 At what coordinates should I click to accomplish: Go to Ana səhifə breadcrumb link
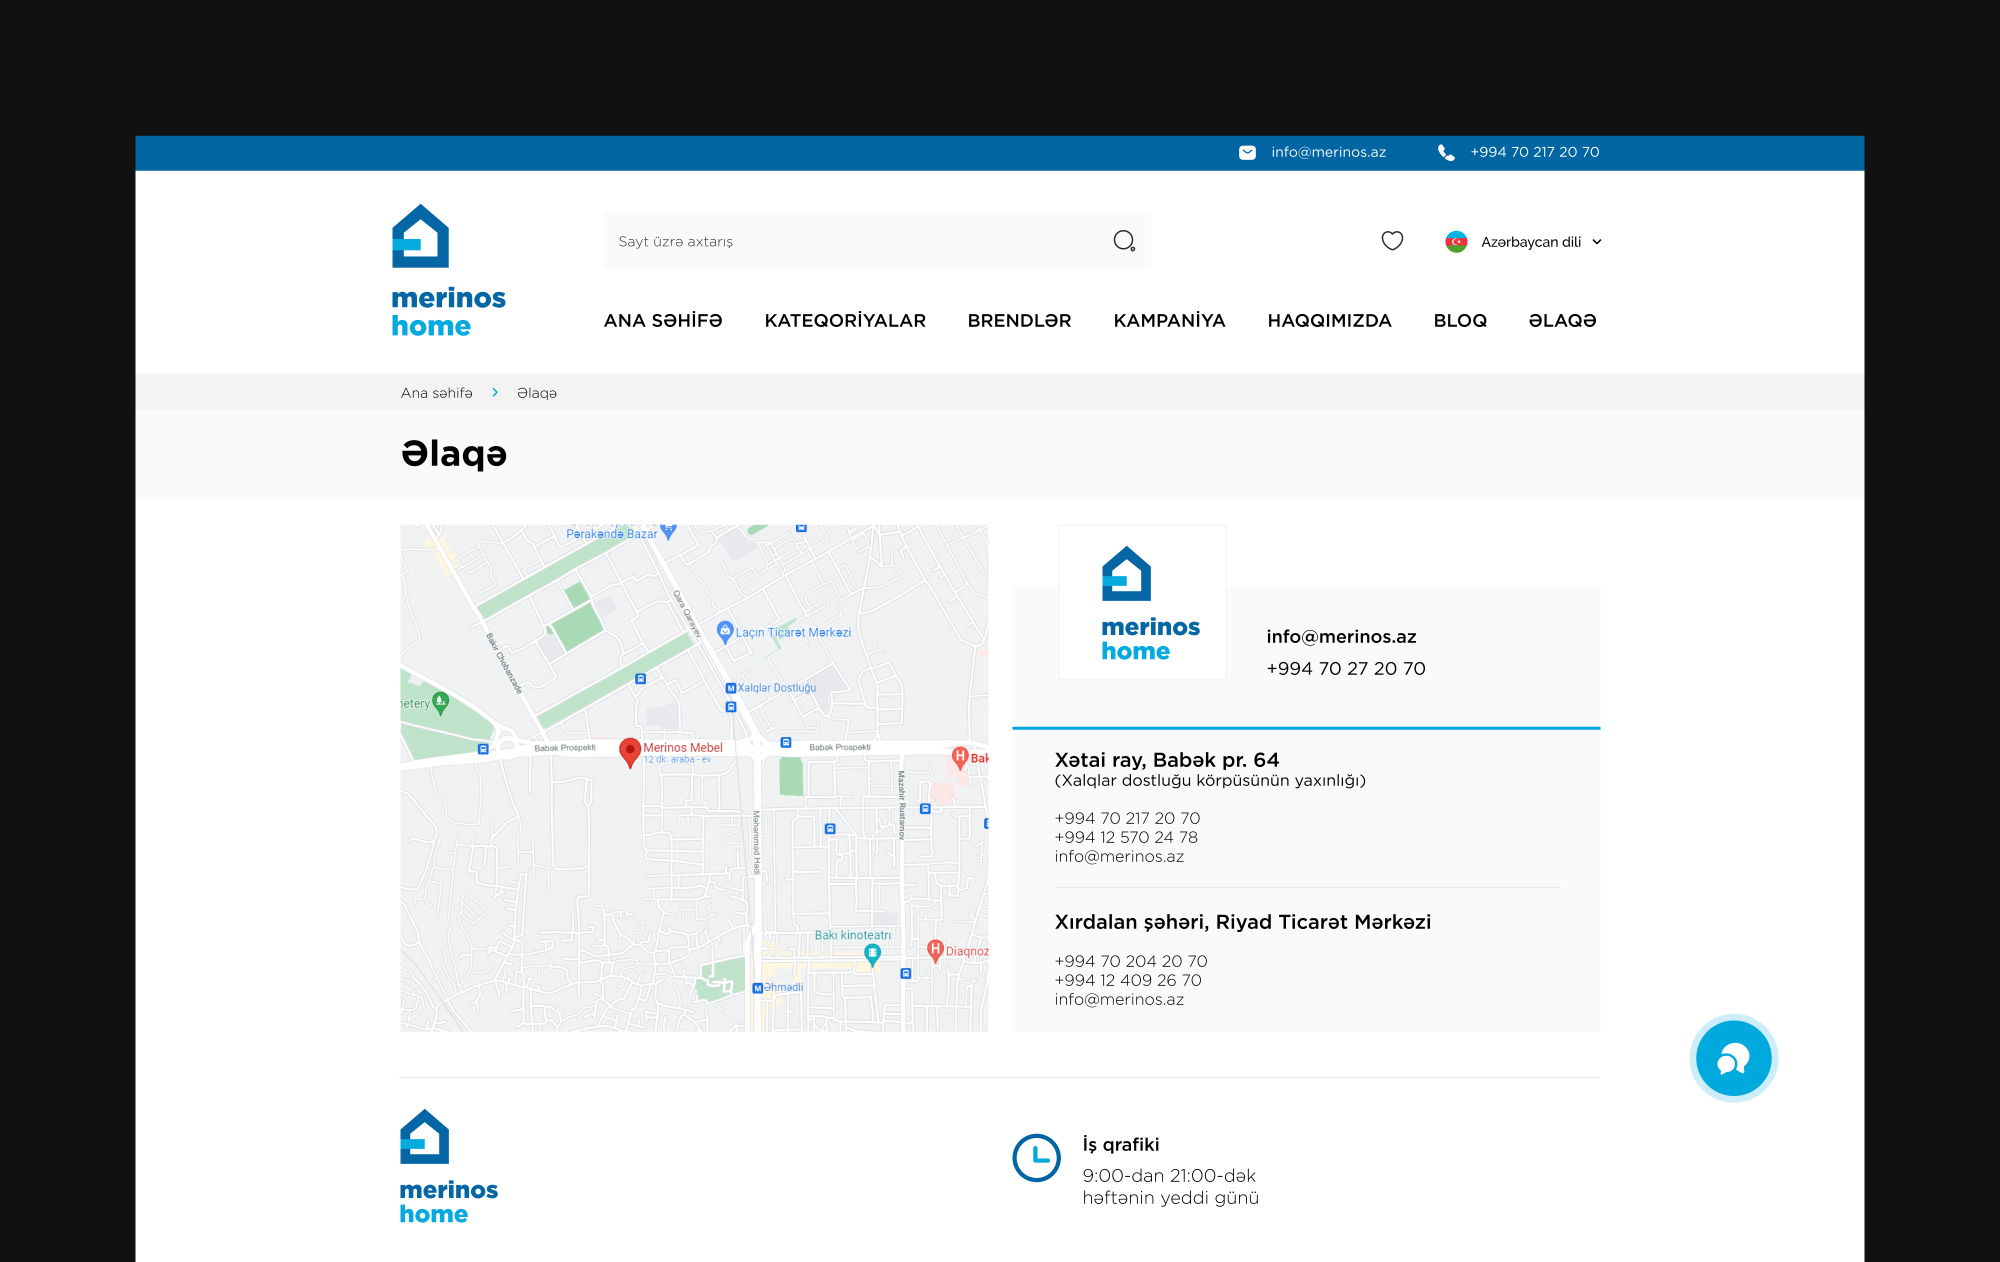437,393
